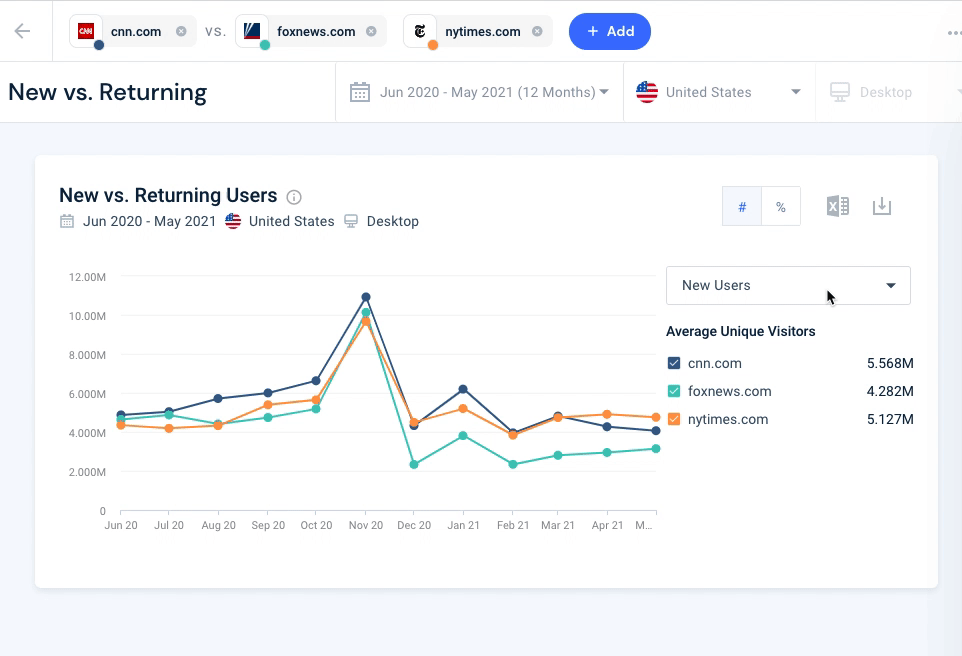Export chart to Excel icon
Viewport: 962px width, 656px height.
[837, 206]
